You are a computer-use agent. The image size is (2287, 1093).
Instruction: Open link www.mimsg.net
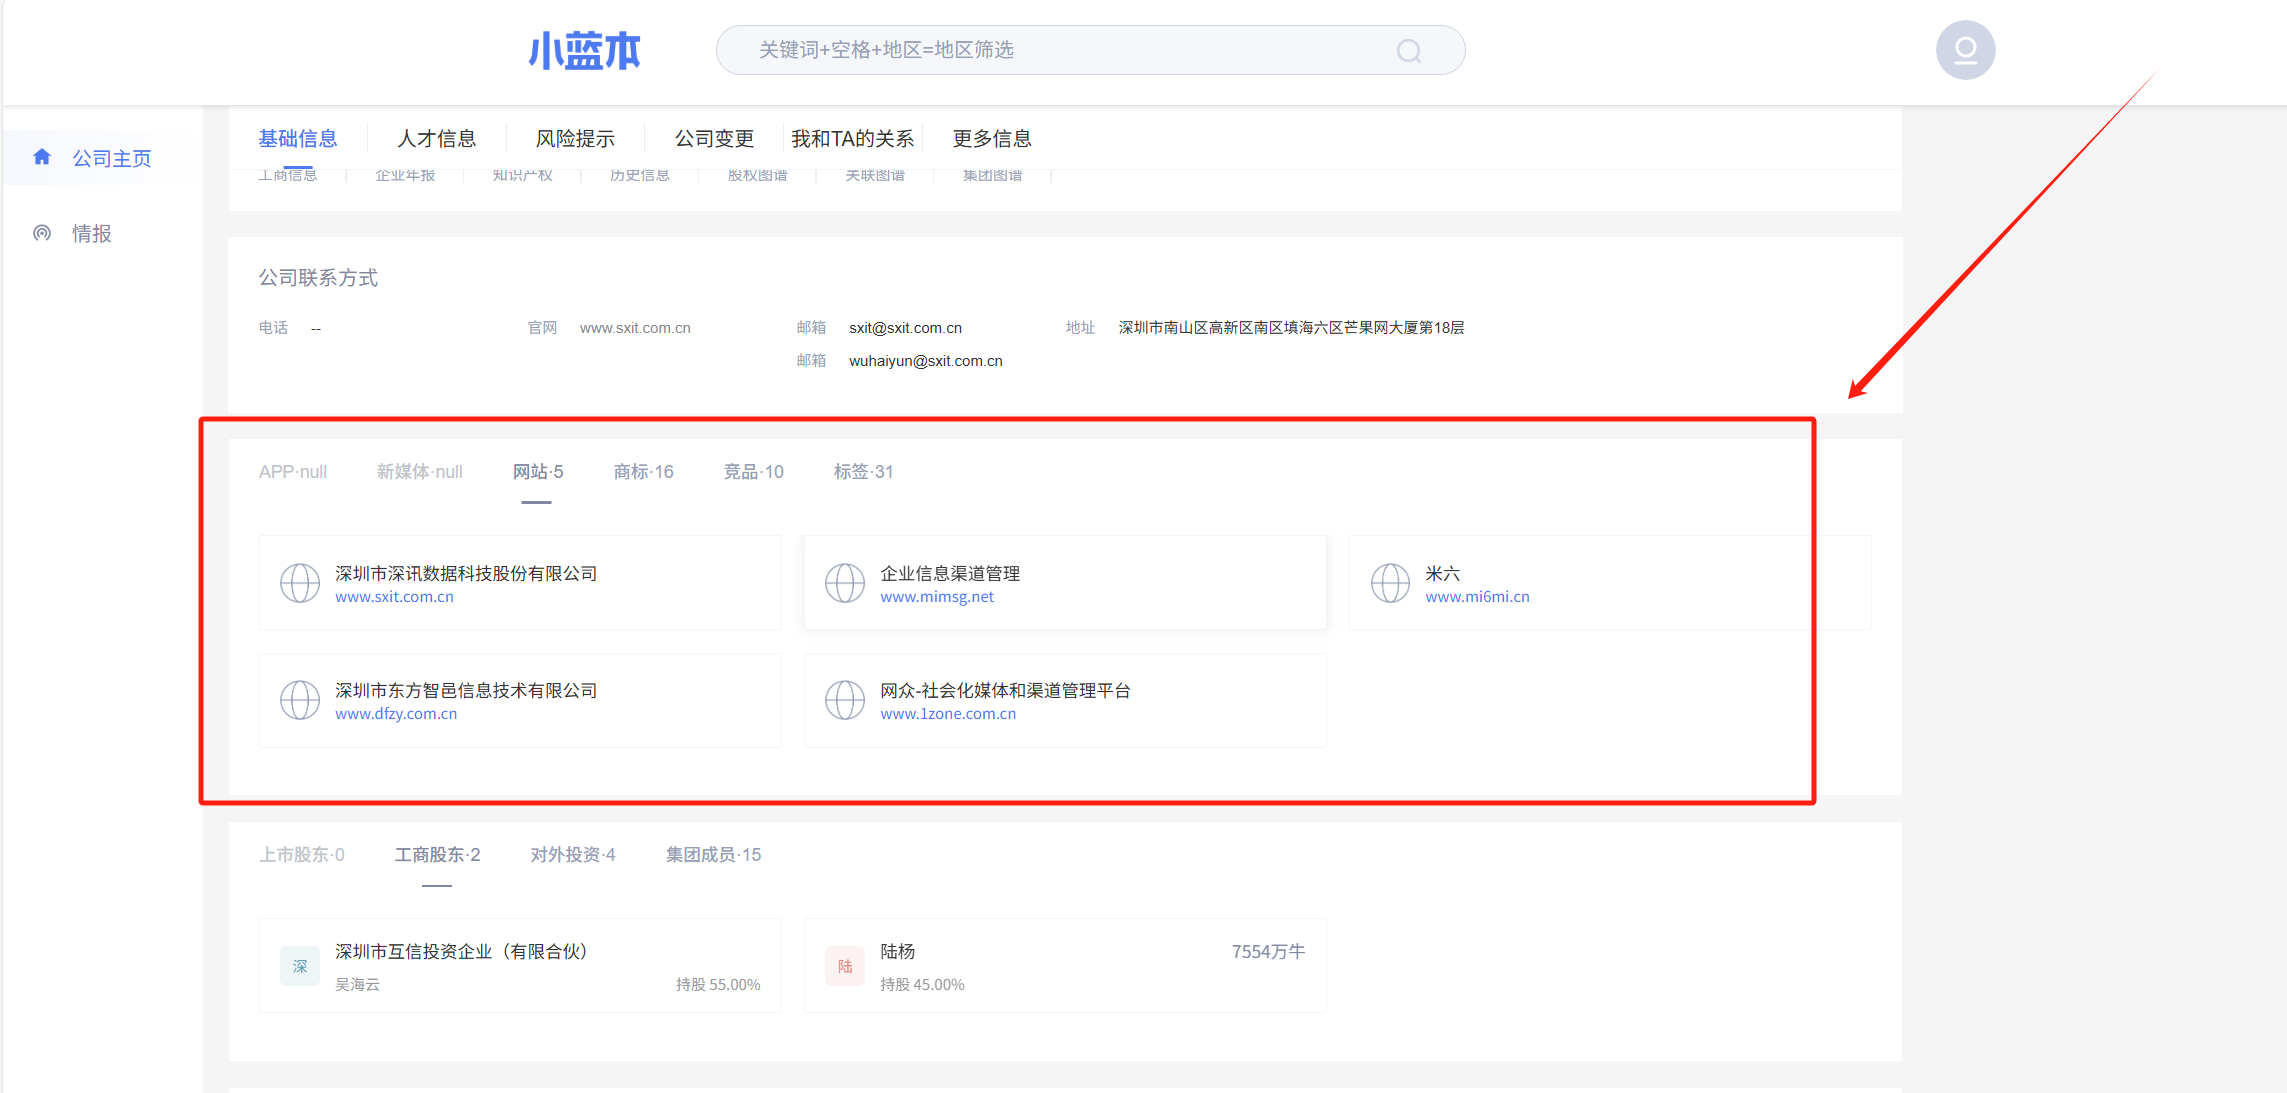(937, 597)
